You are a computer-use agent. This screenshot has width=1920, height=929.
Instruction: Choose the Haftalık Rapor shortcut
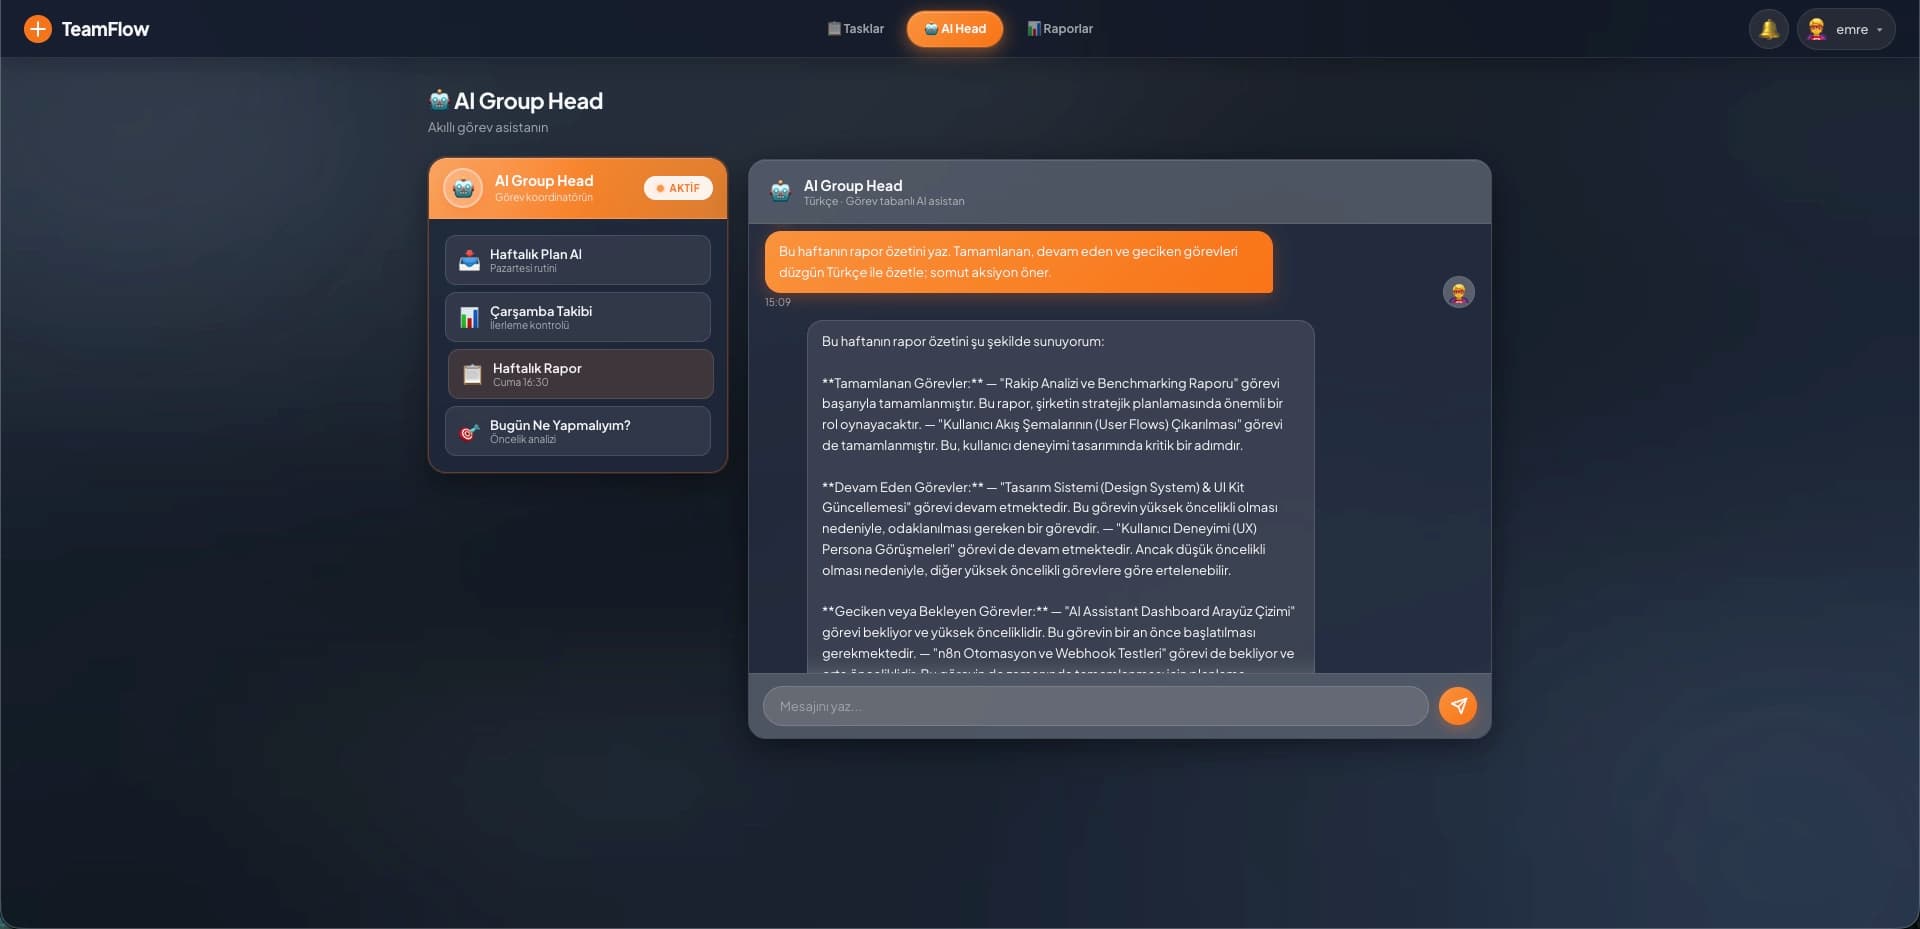click(x=581, y=374)
